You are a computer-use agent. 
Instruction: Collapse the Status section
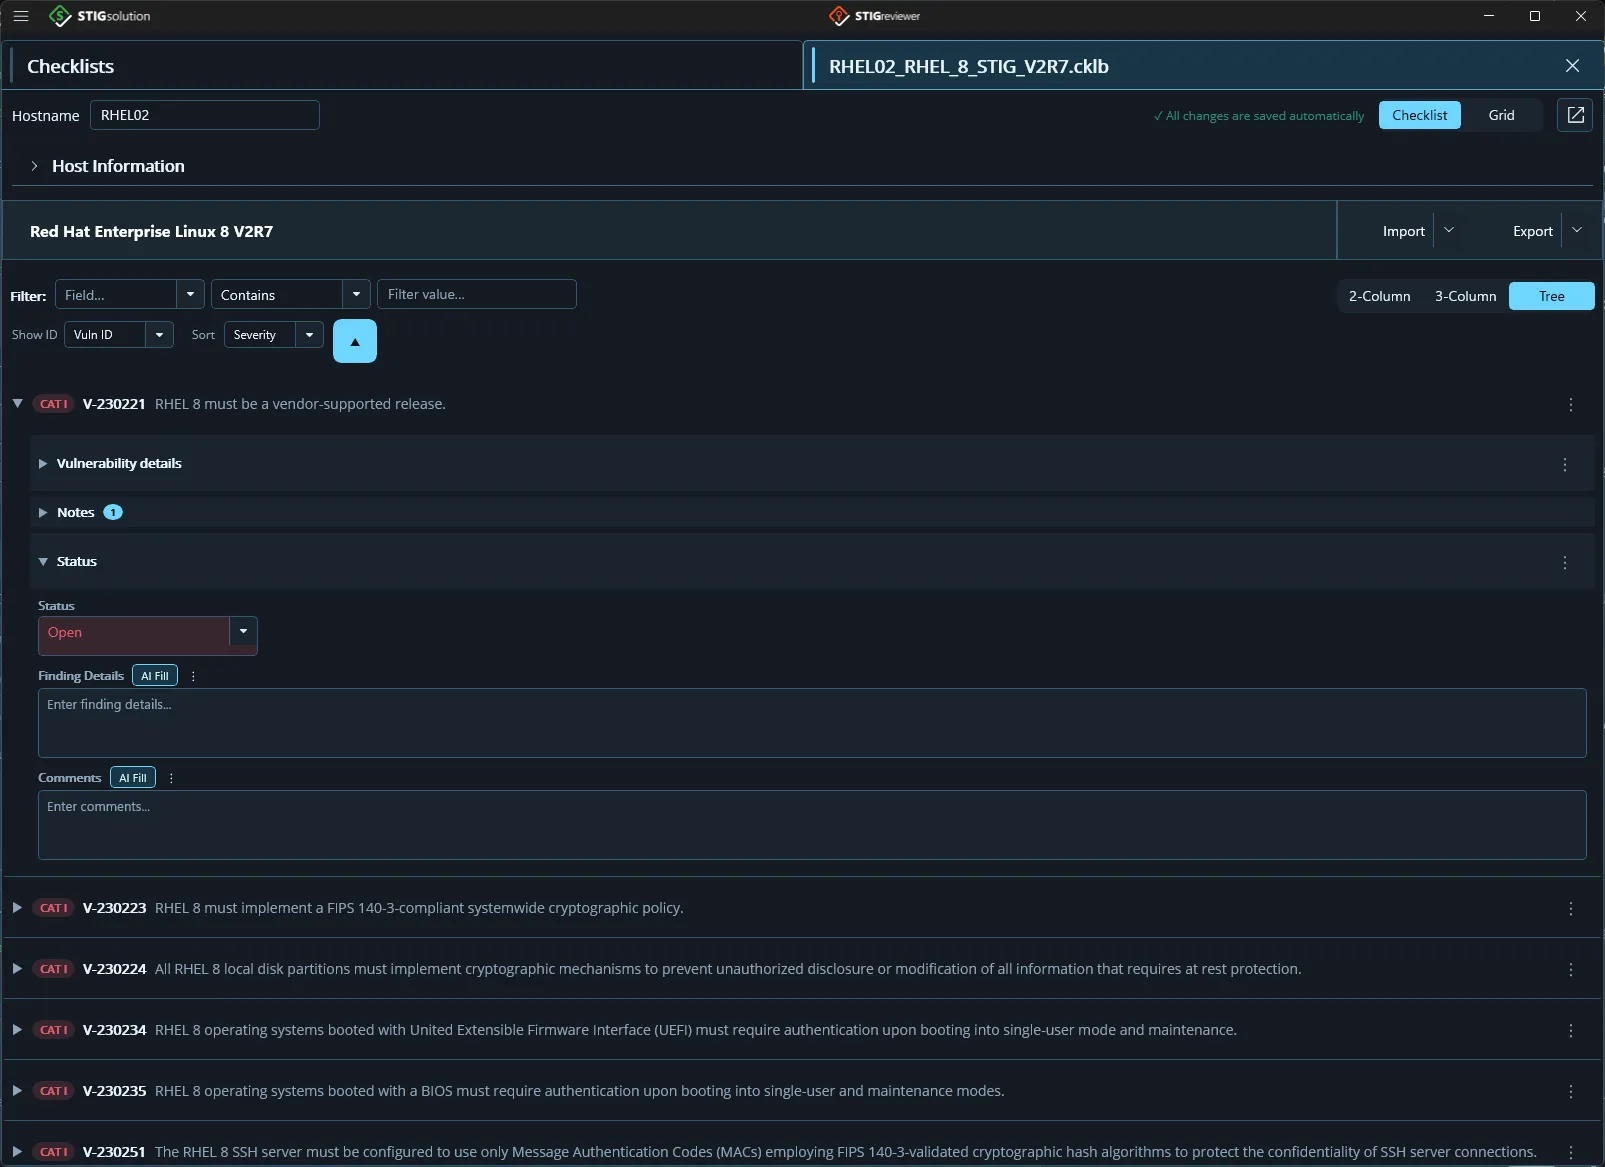[43, 562]
